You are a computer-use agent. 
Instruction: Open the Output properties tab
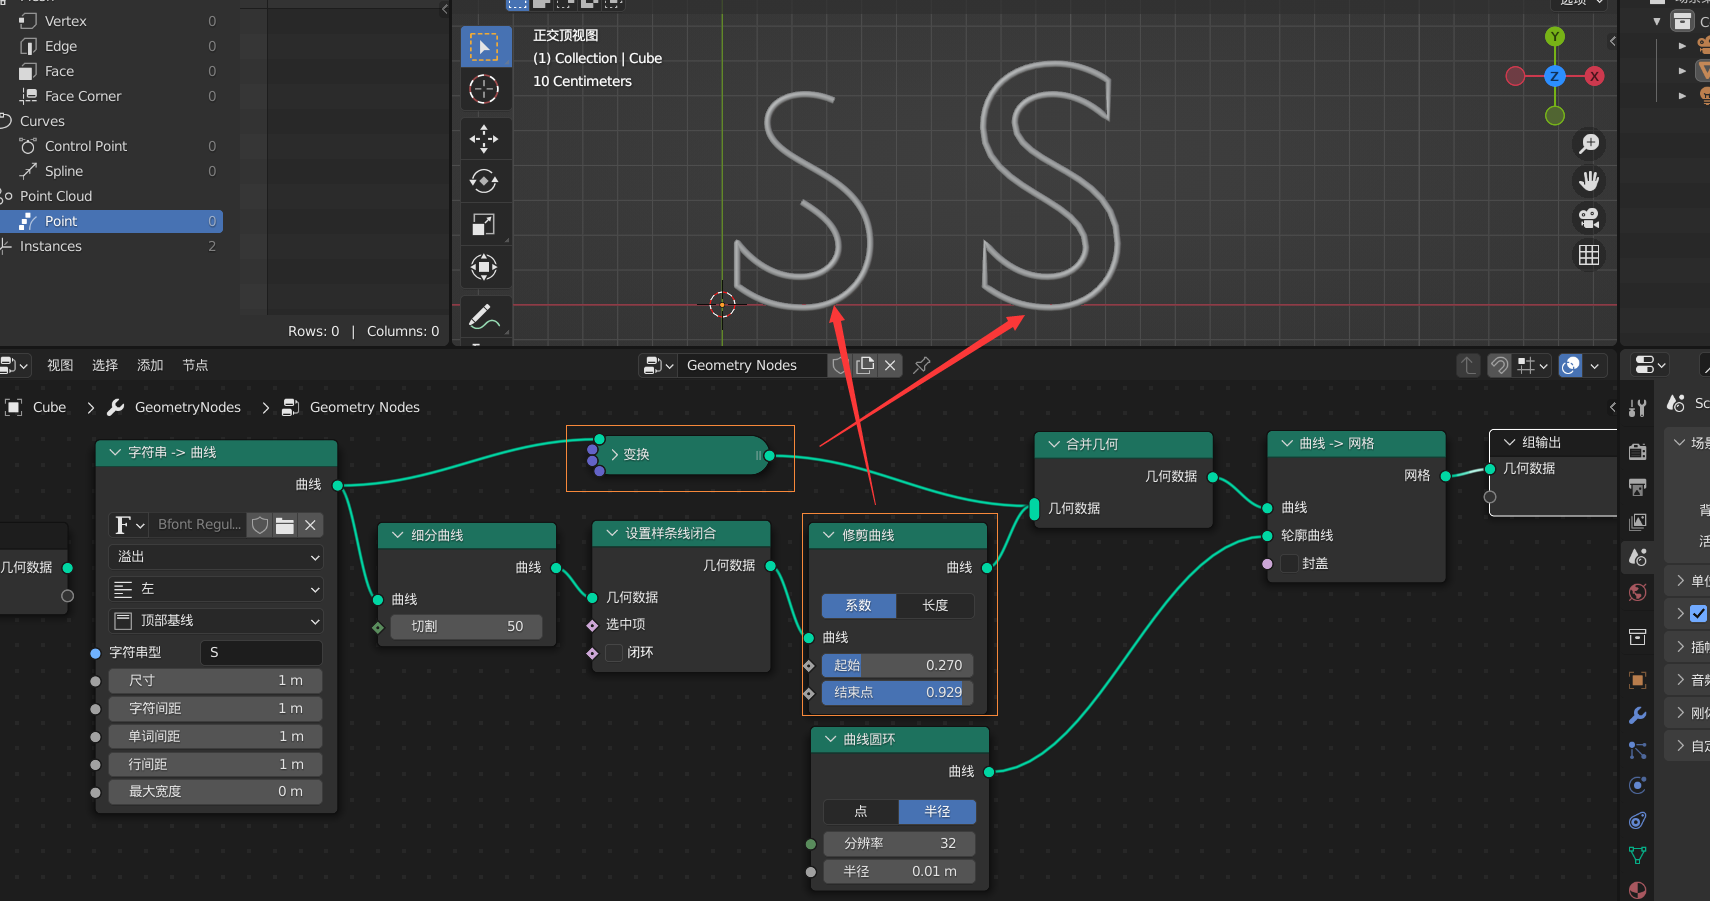coord(1637,487)
